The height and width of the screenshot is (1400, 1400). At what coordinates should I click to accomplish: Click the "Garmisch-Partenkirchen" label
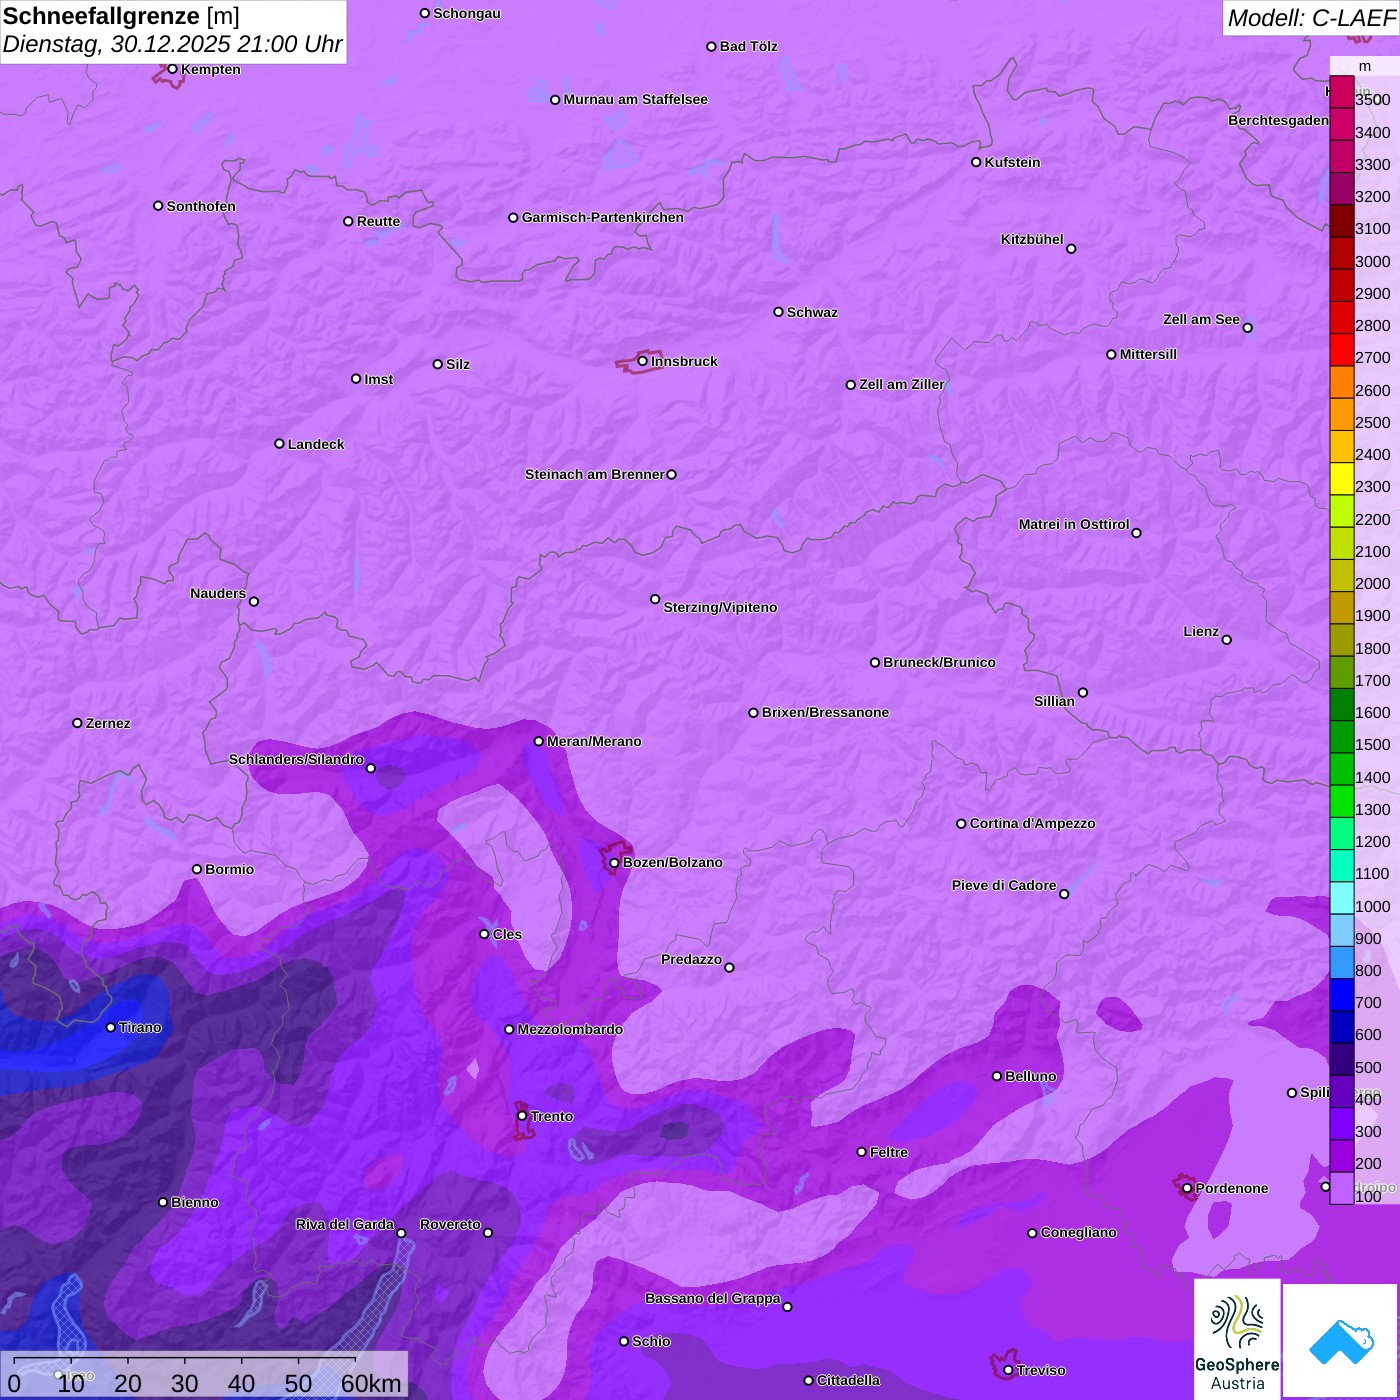coord(603,217)
